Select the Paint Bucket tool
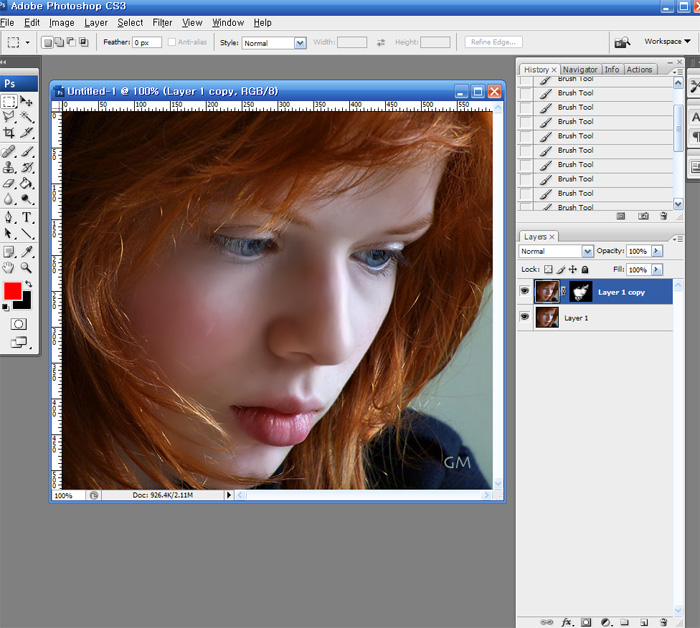Image resolution: width=700 pixels, height=628 pixels. (26, 183)
